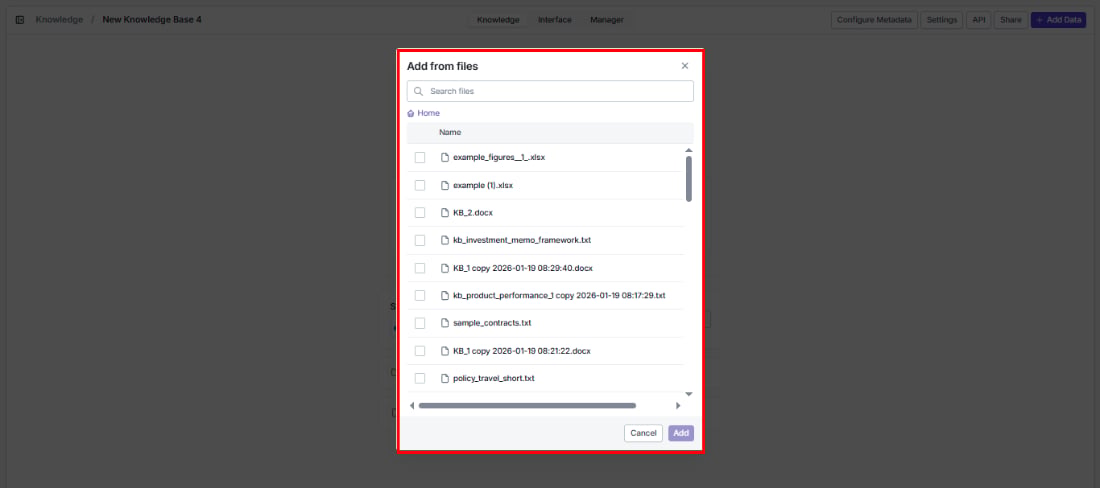Switch to the Knowledge tab
The height and width of the screenshot is (490, 1100).
[x=498, y=20]
